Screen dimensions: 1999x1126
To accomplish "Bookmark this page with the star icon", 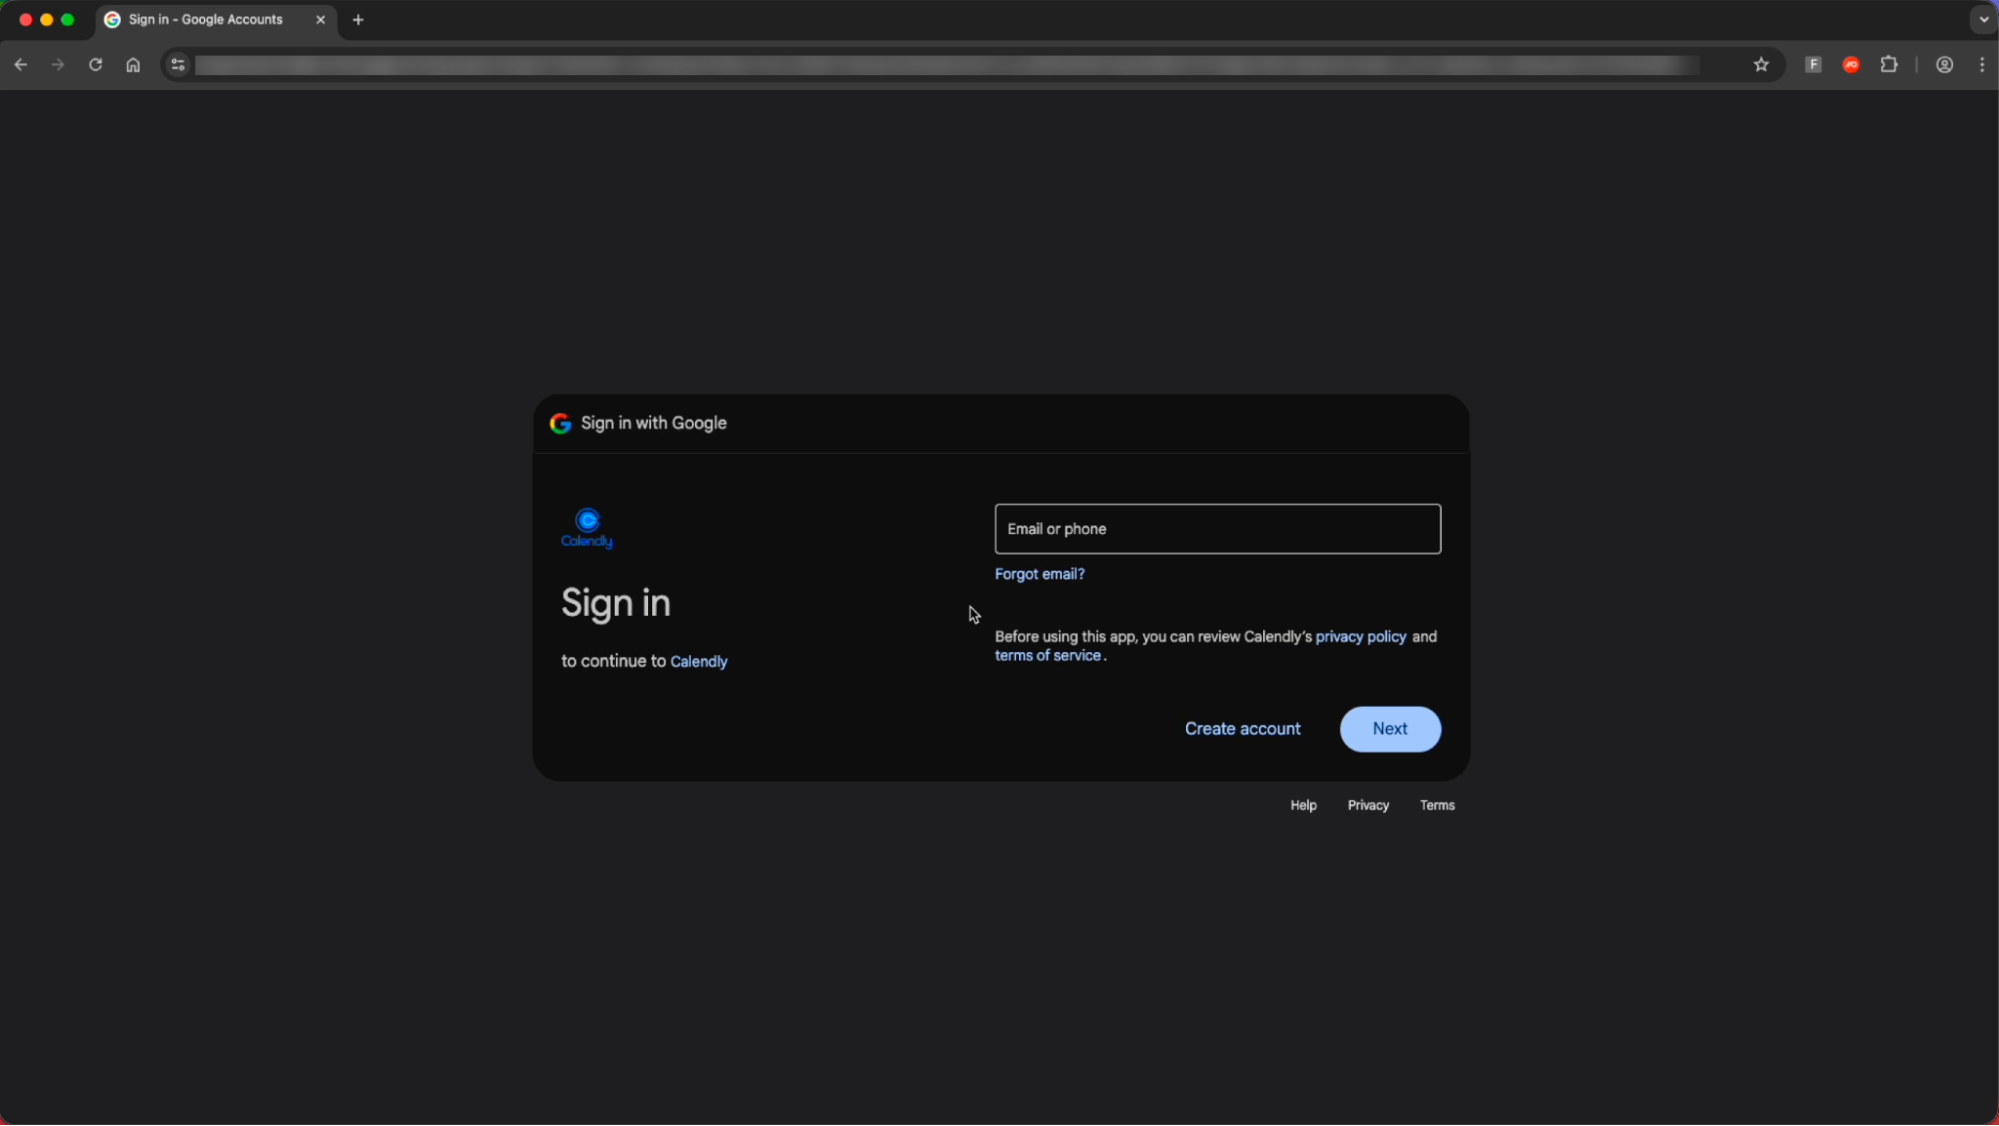I will coord(1761,64).
